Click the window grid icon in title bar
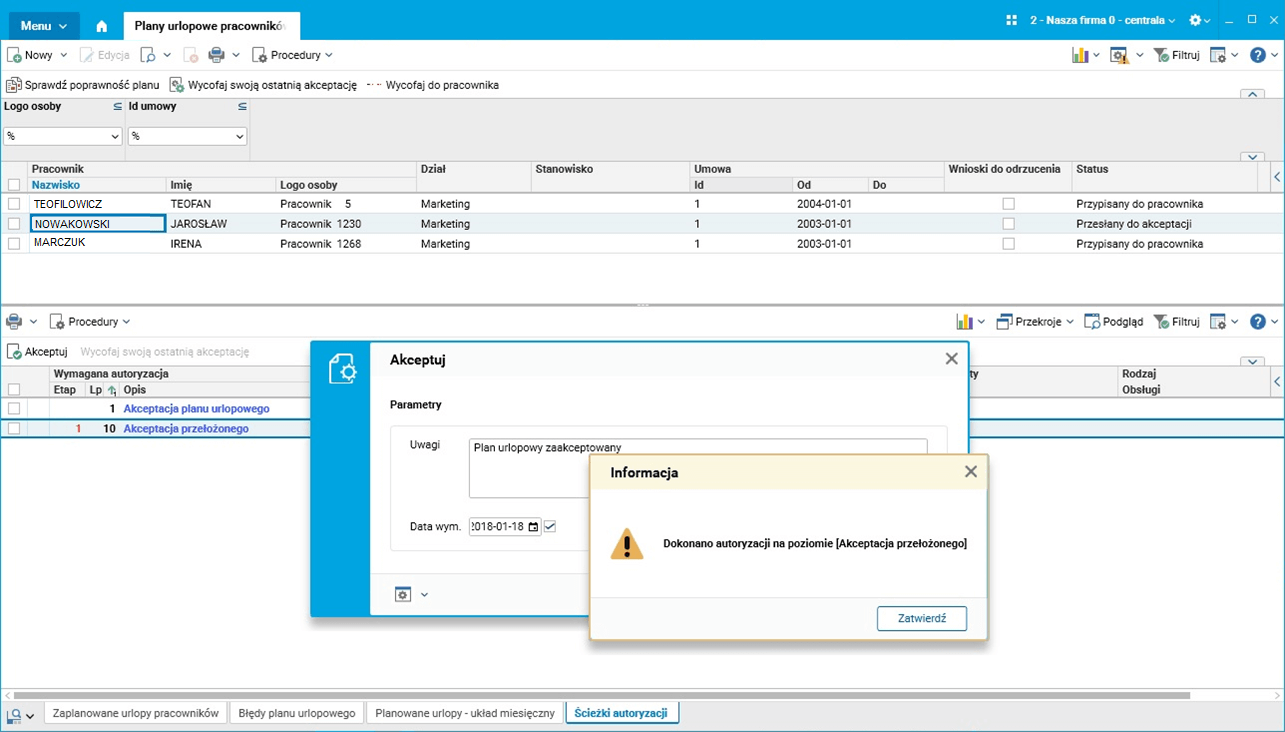This screenshot has width=1285, height=732. [1011, 20]
